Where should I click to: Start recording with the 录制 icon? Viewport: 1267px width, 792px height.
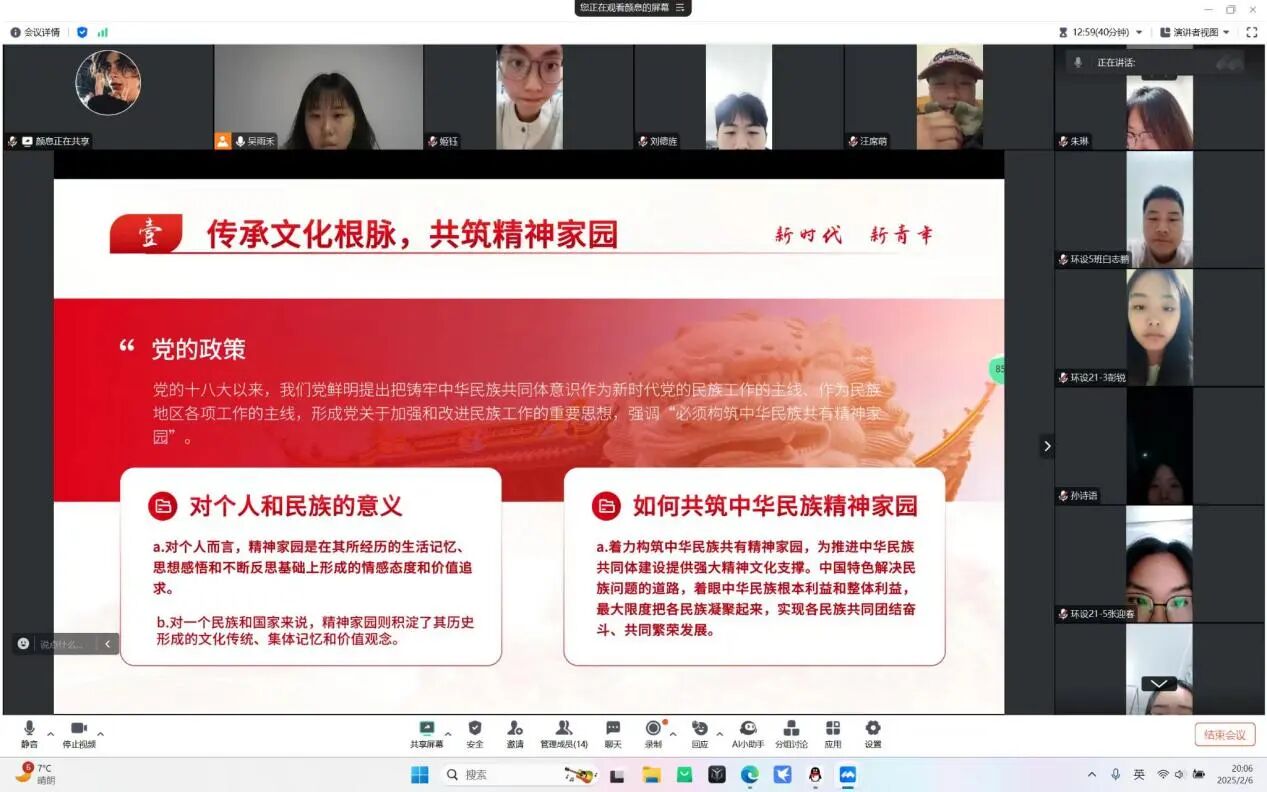[x=653, y=733]
